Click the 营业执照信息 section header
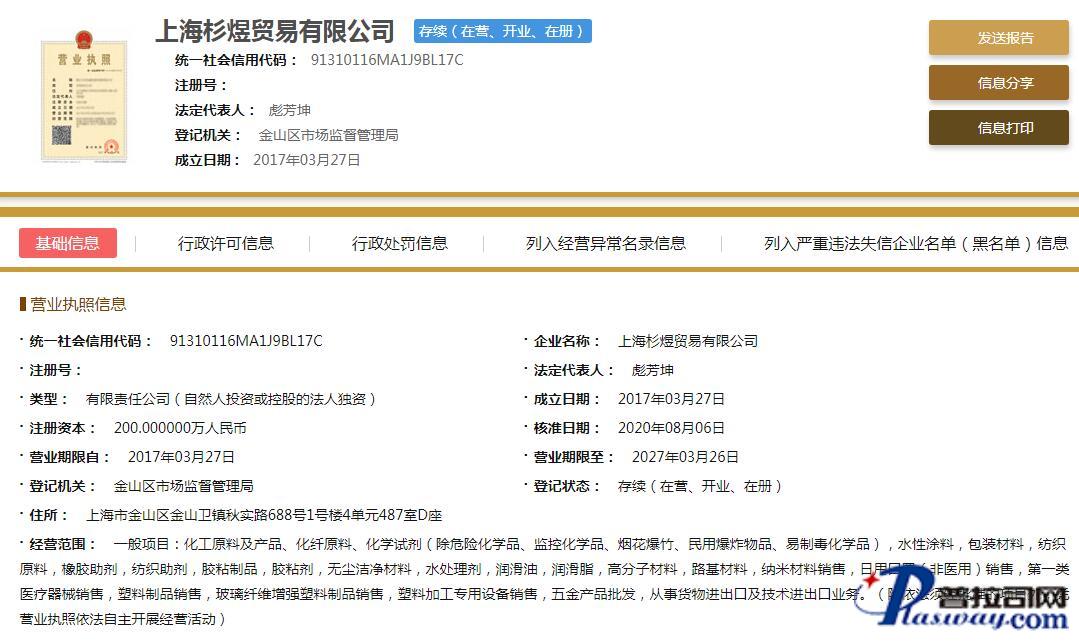1079x642 pixels. [78, 304]
